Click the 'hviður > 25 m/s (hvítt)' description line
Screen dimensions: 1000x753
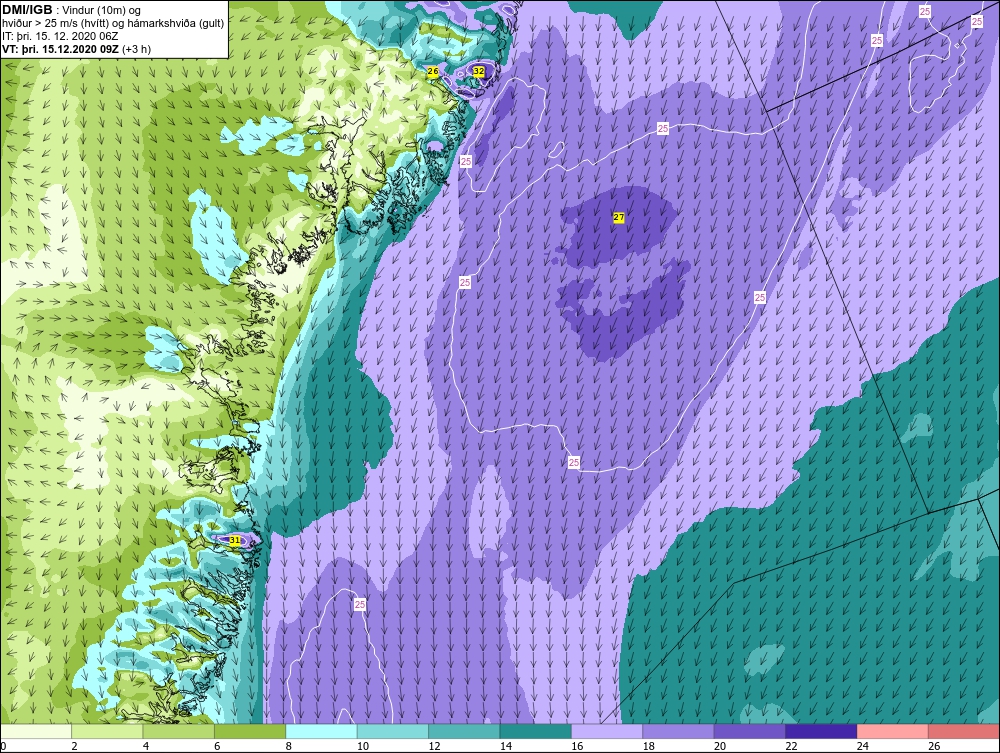click(113, 24)
